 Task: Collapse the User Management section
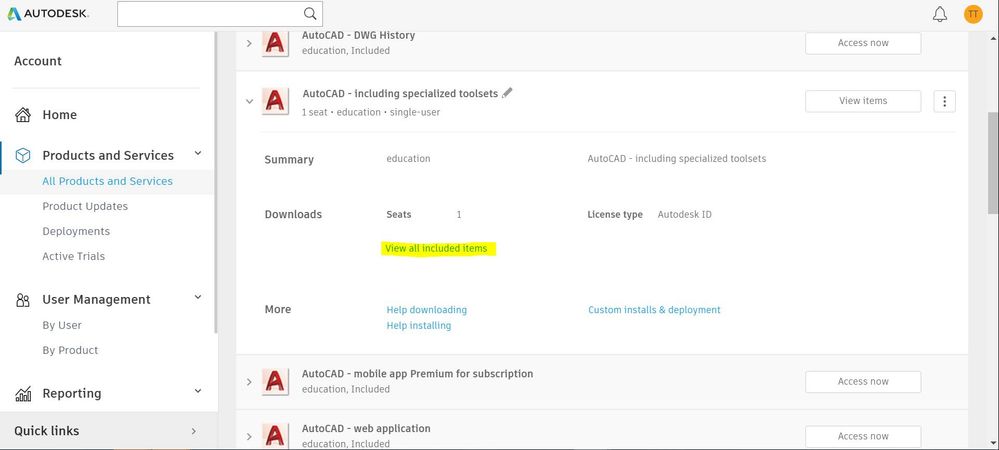pos(198,297)
